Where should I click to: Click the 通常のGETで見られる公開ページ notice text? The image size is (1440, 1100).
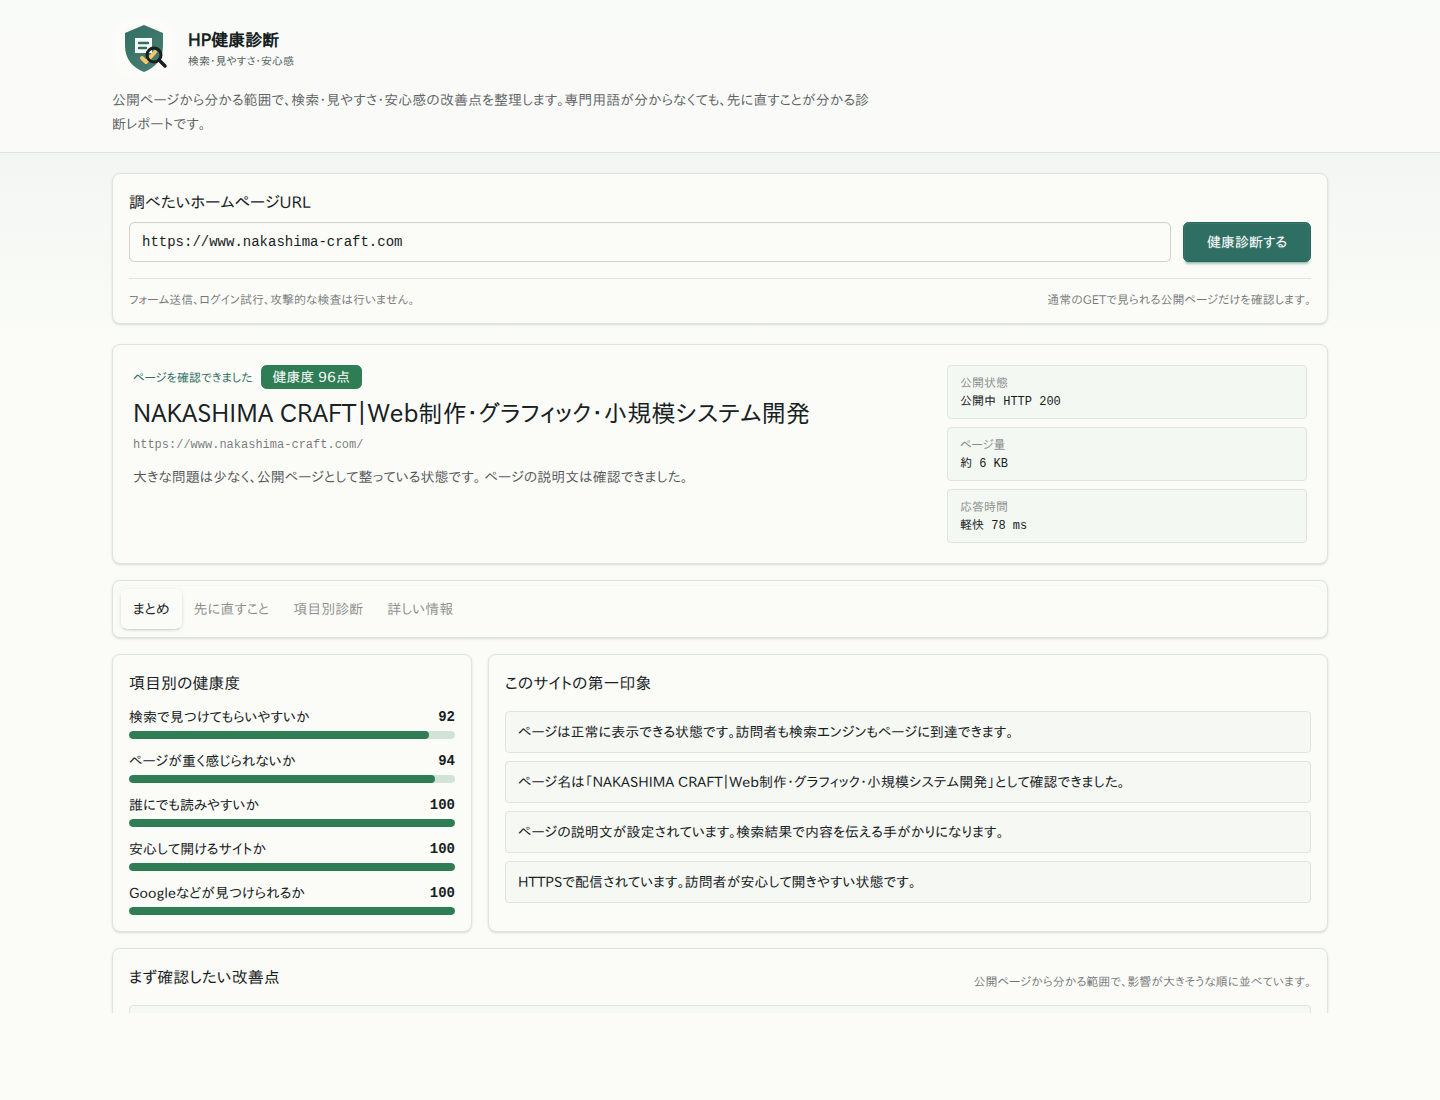click(x=1179, y=299)
